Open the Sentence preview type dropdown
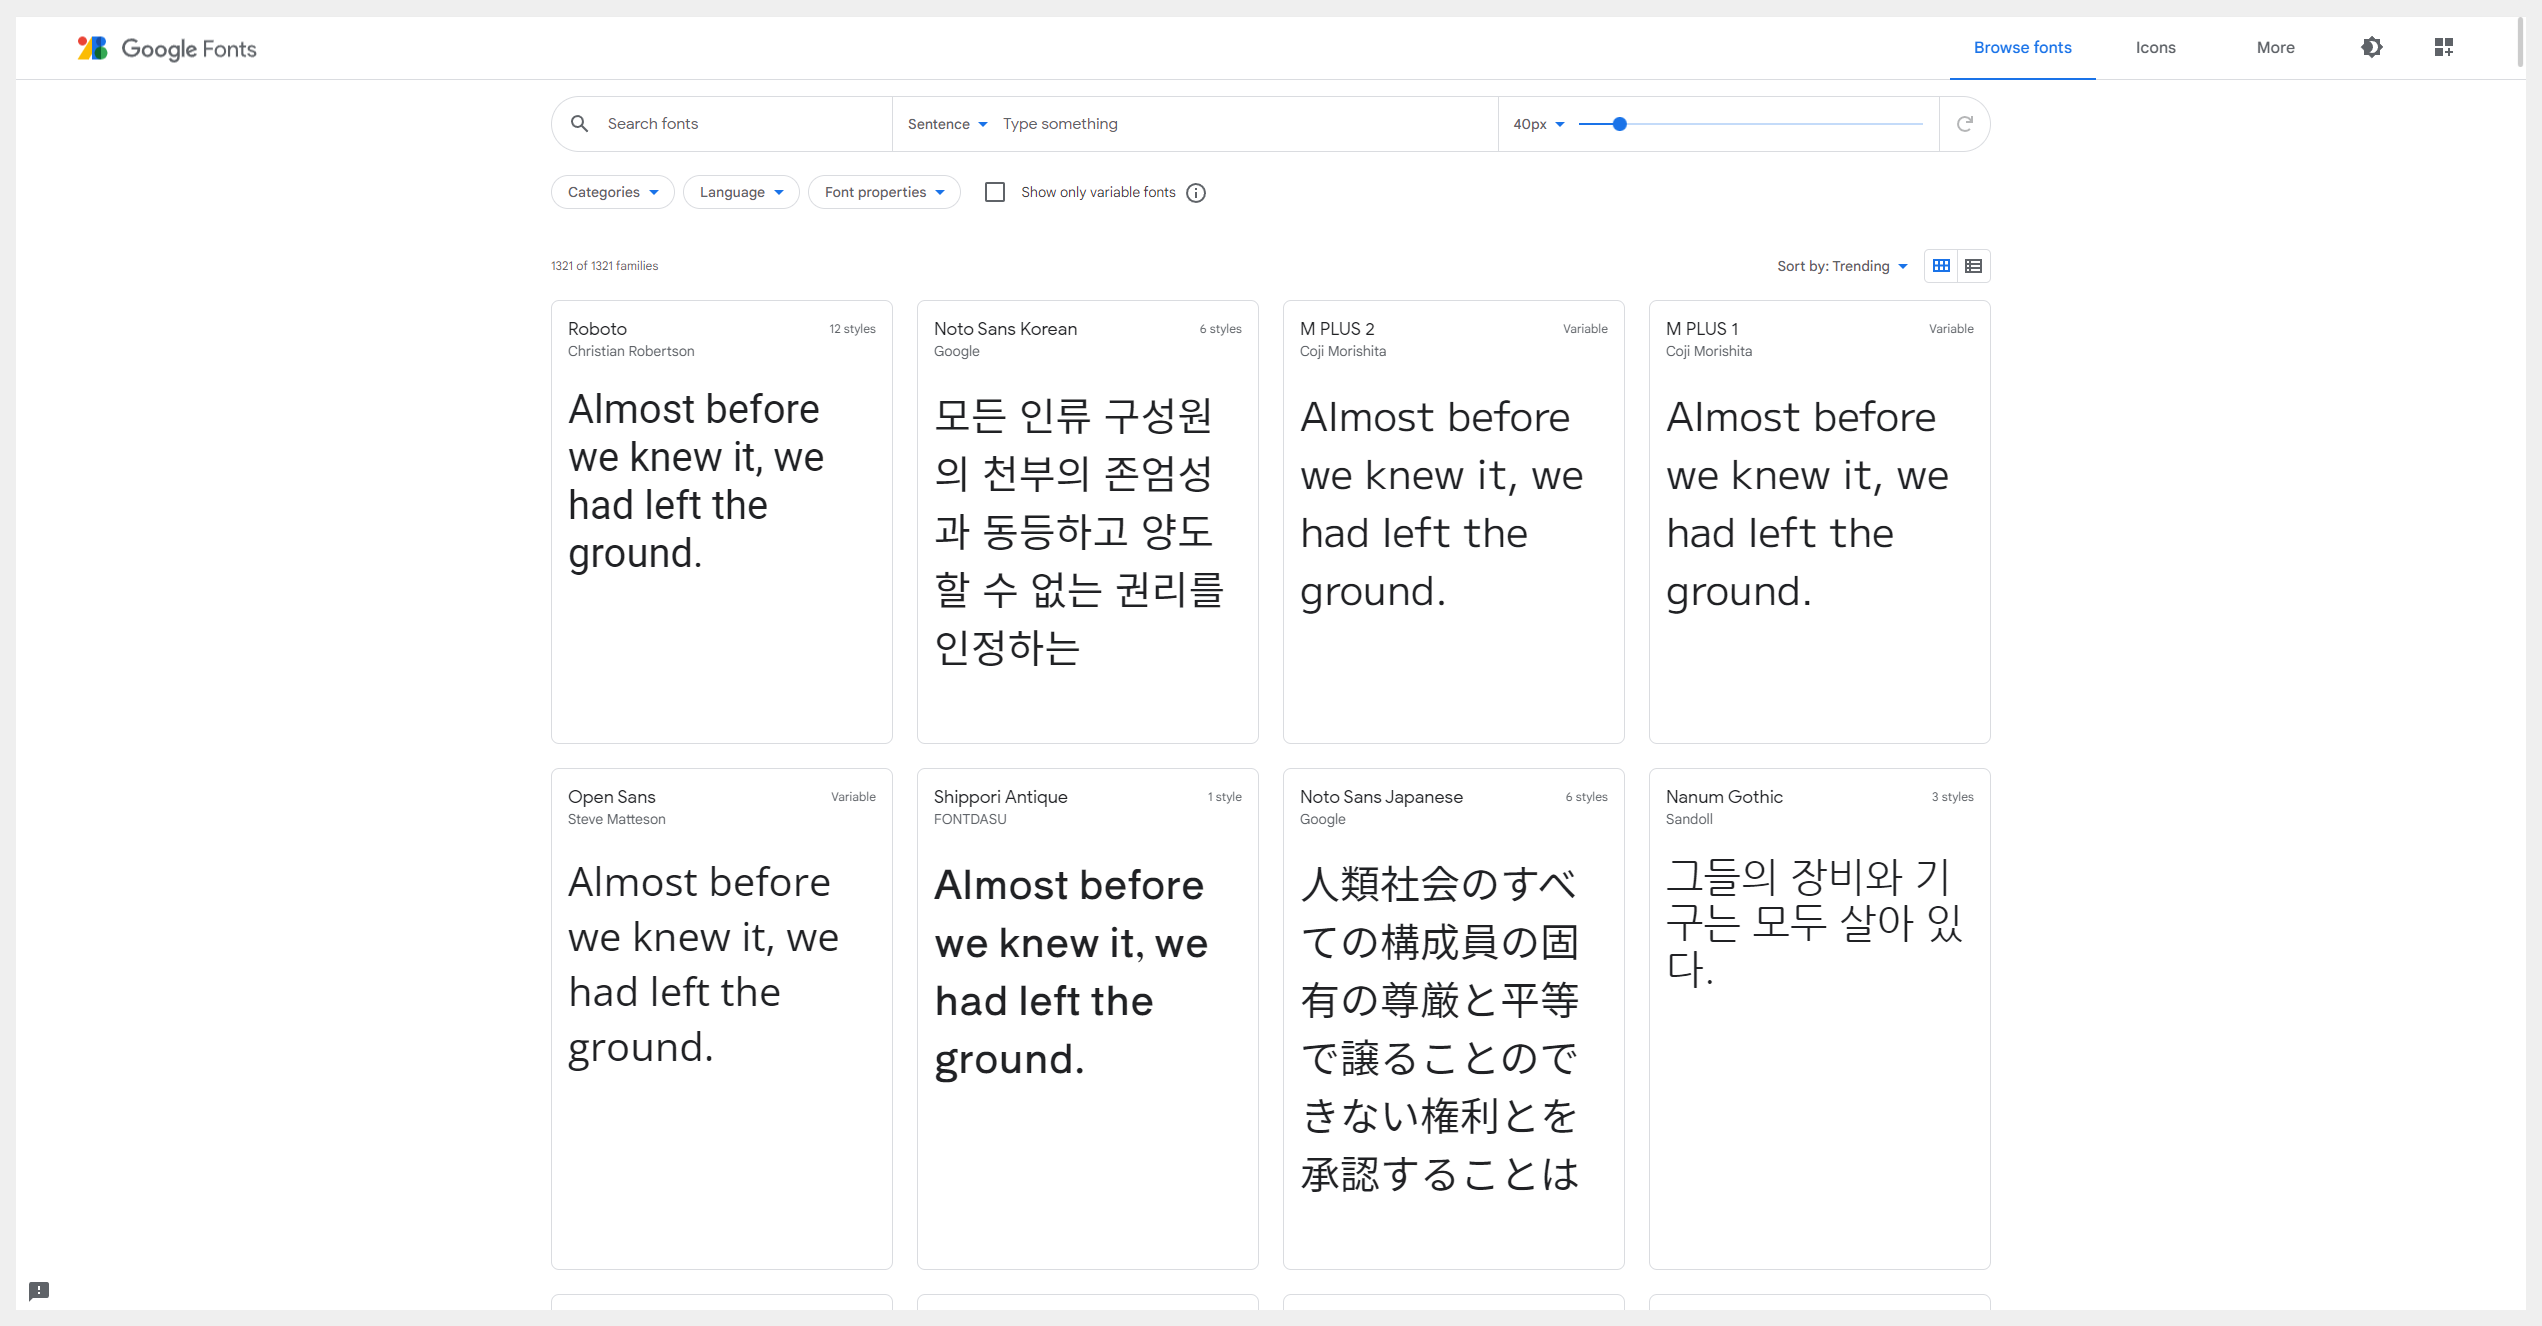Image resolution: width=2542 pixels, height=1326 pixels. [947, 124]
